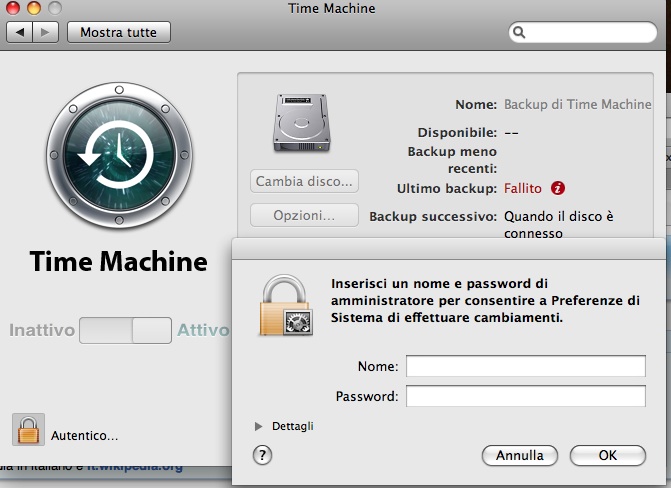Click the back navigation arrow
This screenshot has width=671, height=488.
tap(20, 33)
